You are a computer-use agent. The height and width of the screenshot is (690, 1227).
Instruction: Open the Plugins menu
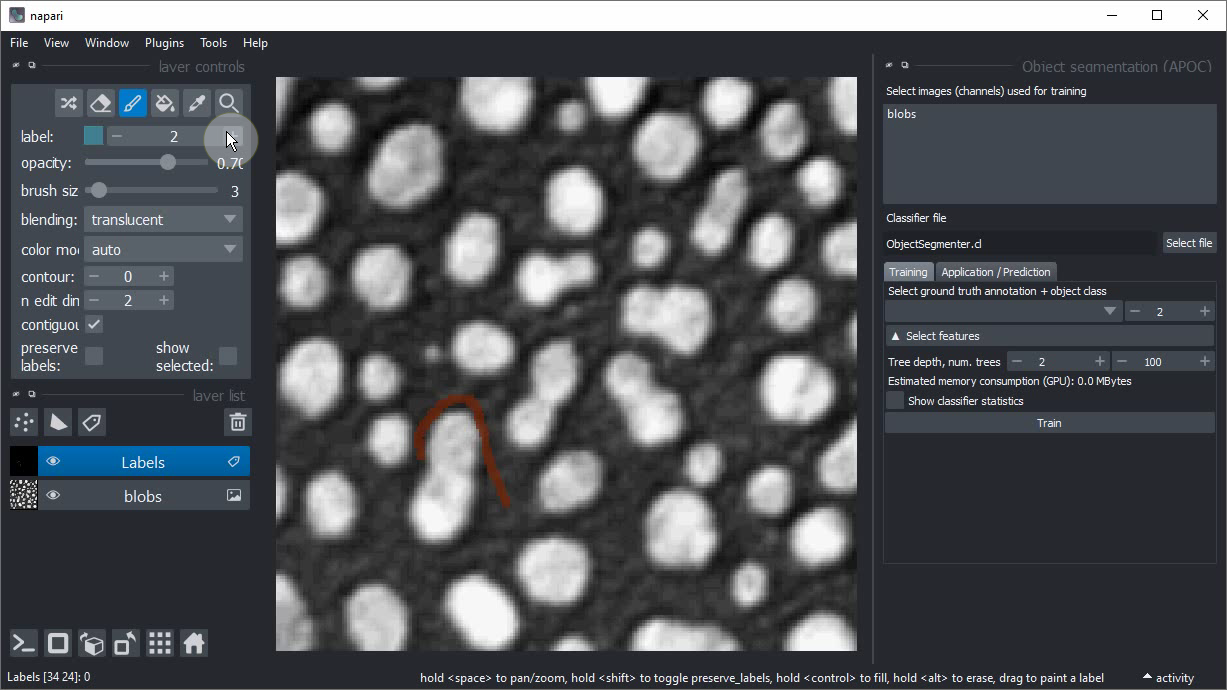click(164, 43)
